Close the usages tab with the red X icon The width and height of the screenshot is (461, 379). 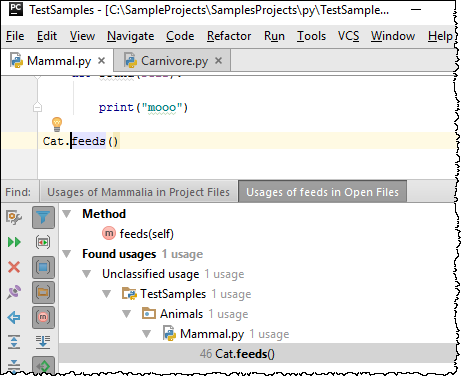pyautogui.click(x=14, y=267)
